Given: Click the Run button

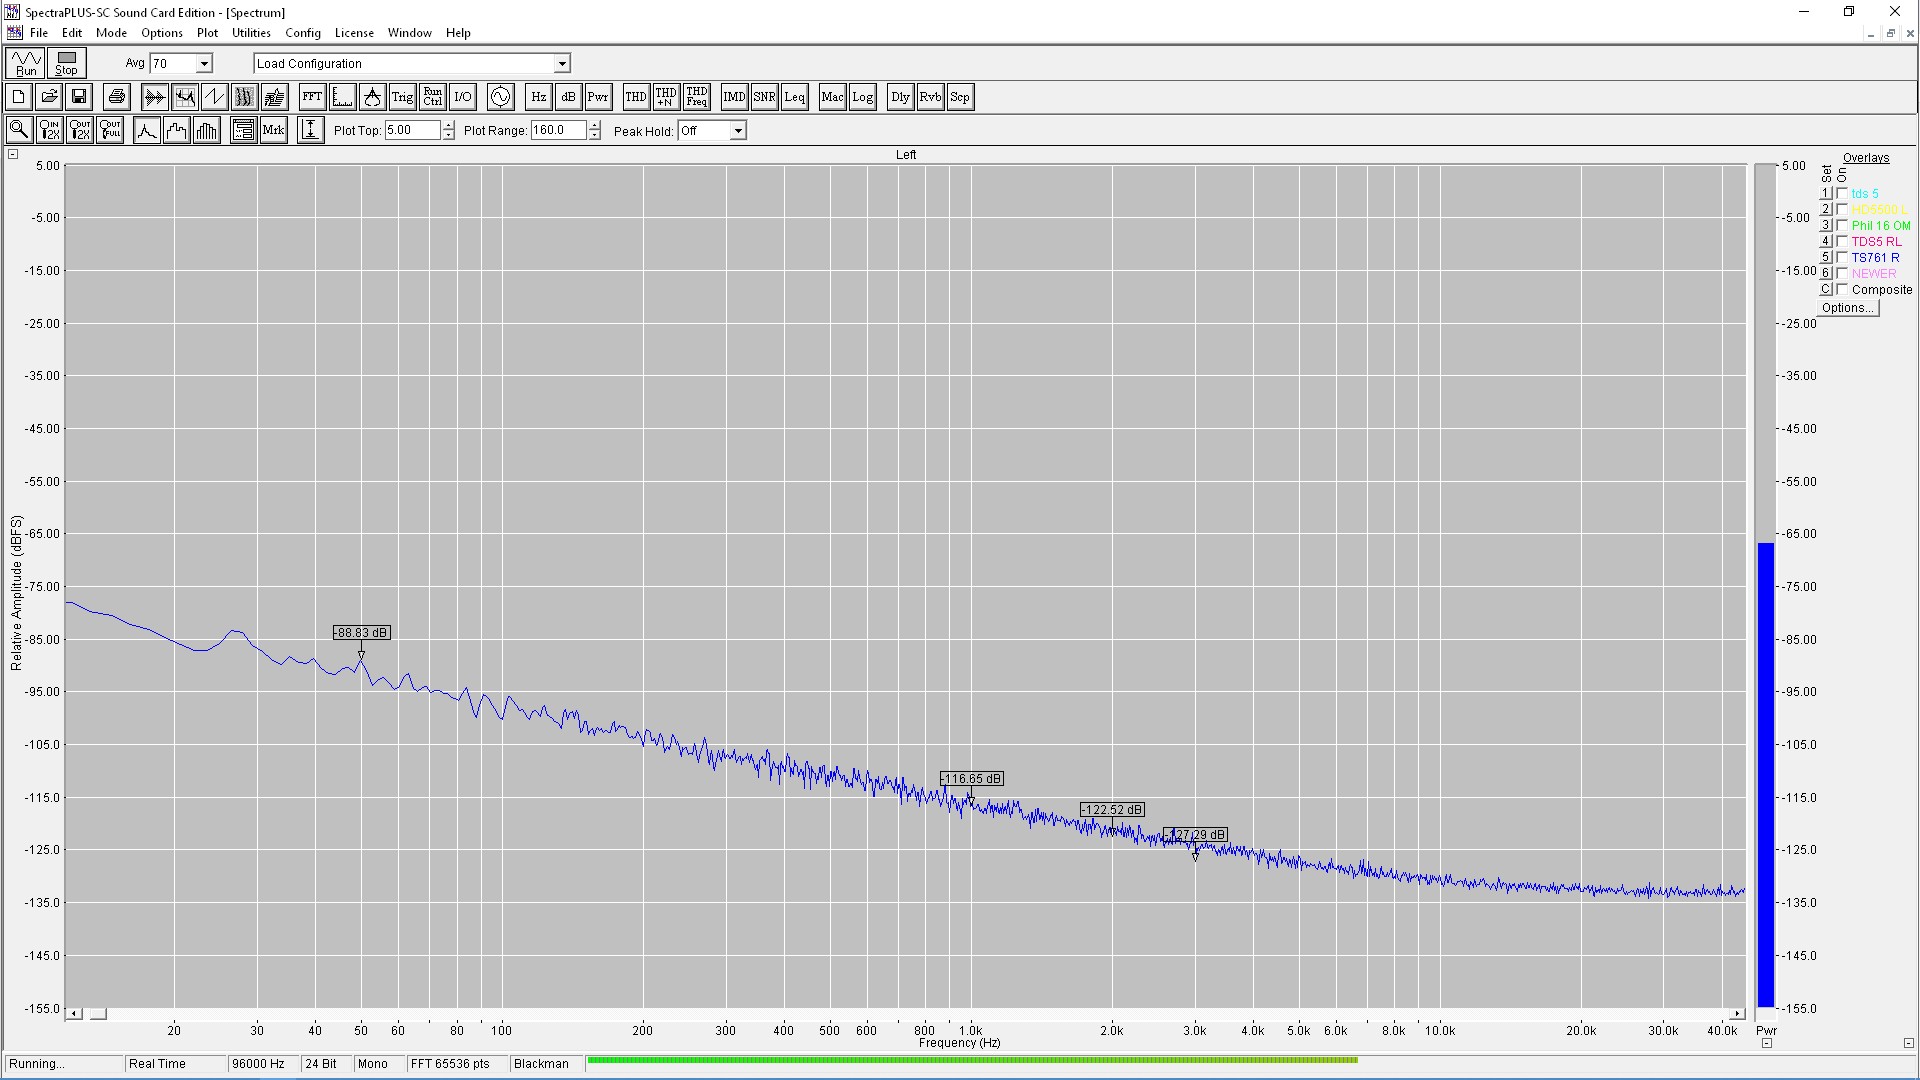Looking at the screenshot, I should (x=26, y=63).
